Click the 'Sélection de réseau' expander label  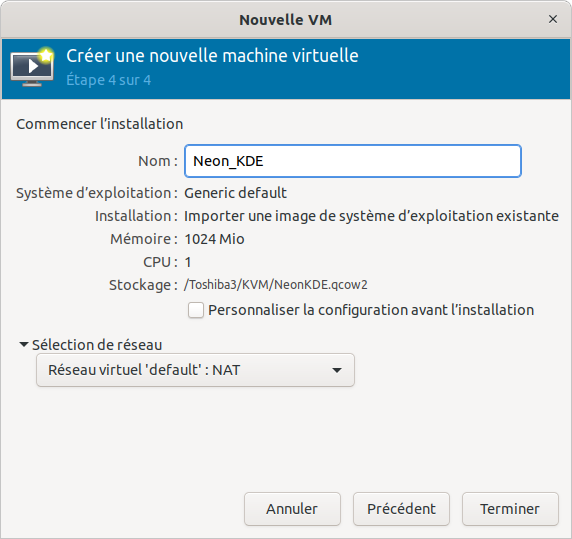tap(97, 345)
